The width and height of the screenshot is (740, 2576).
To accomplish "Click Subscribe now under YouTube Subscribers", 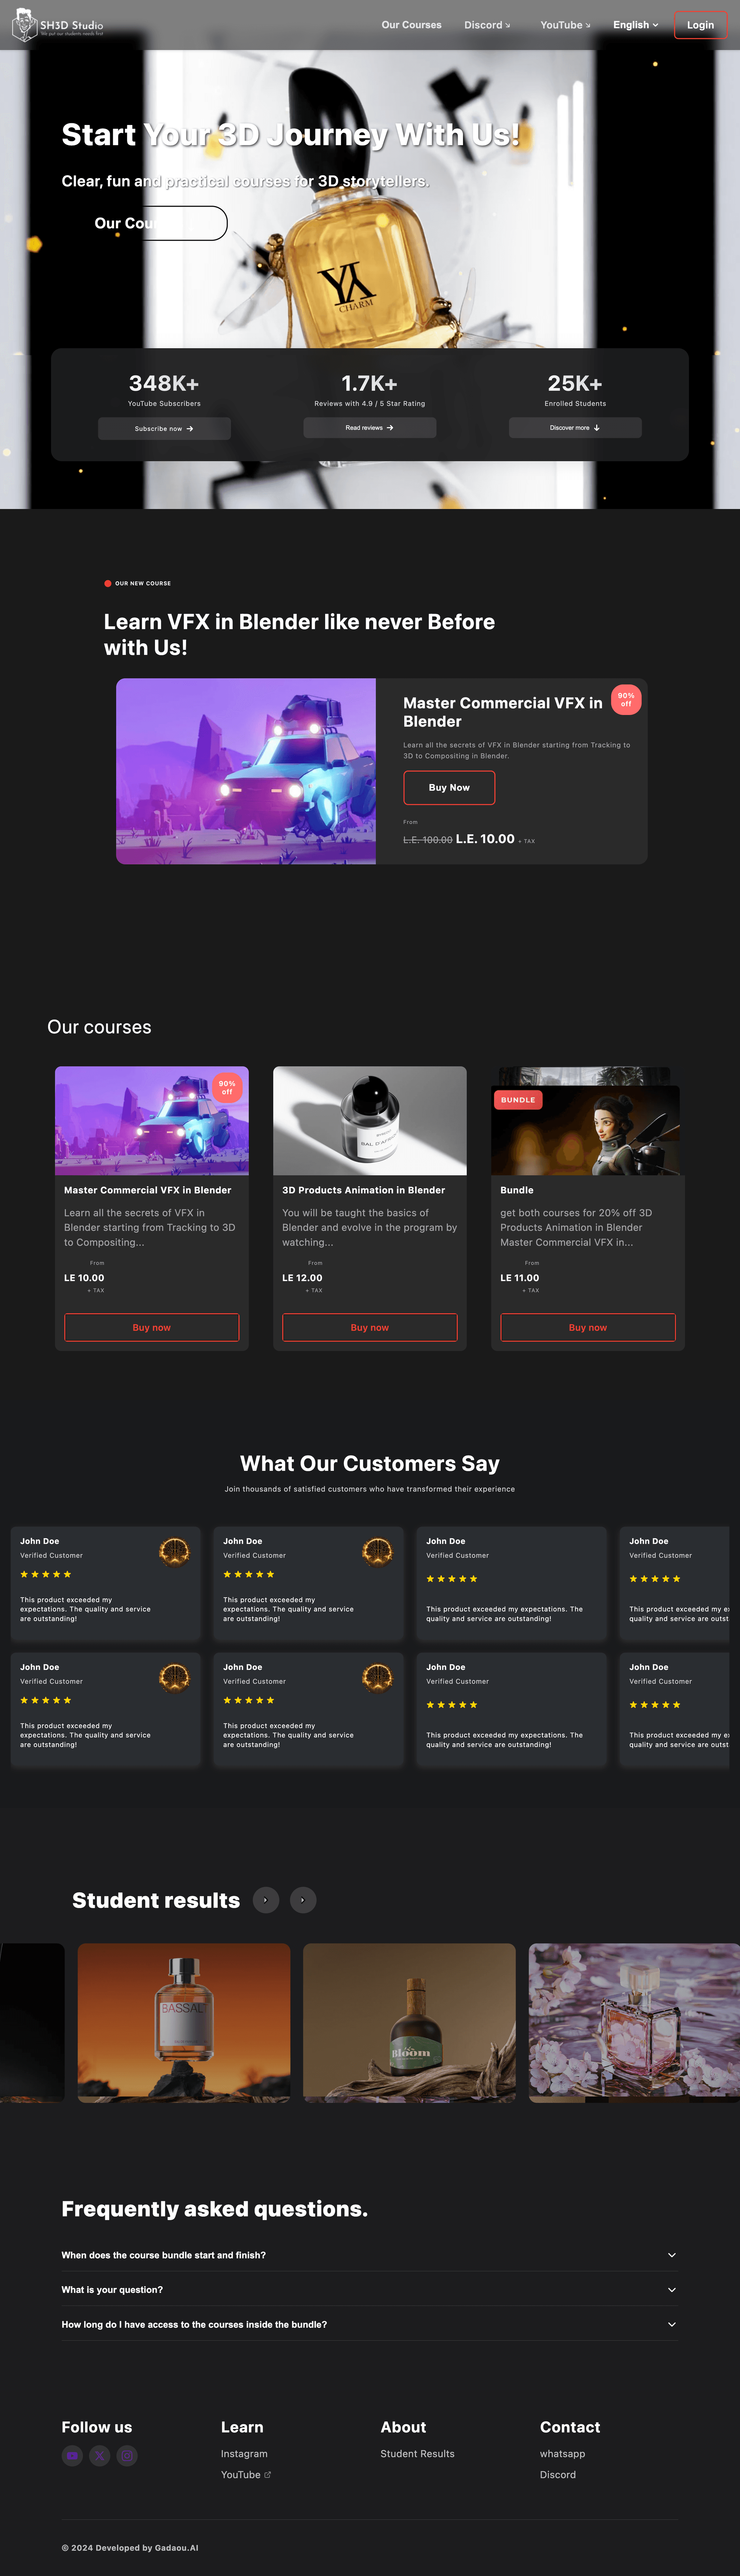I will 164,428.
